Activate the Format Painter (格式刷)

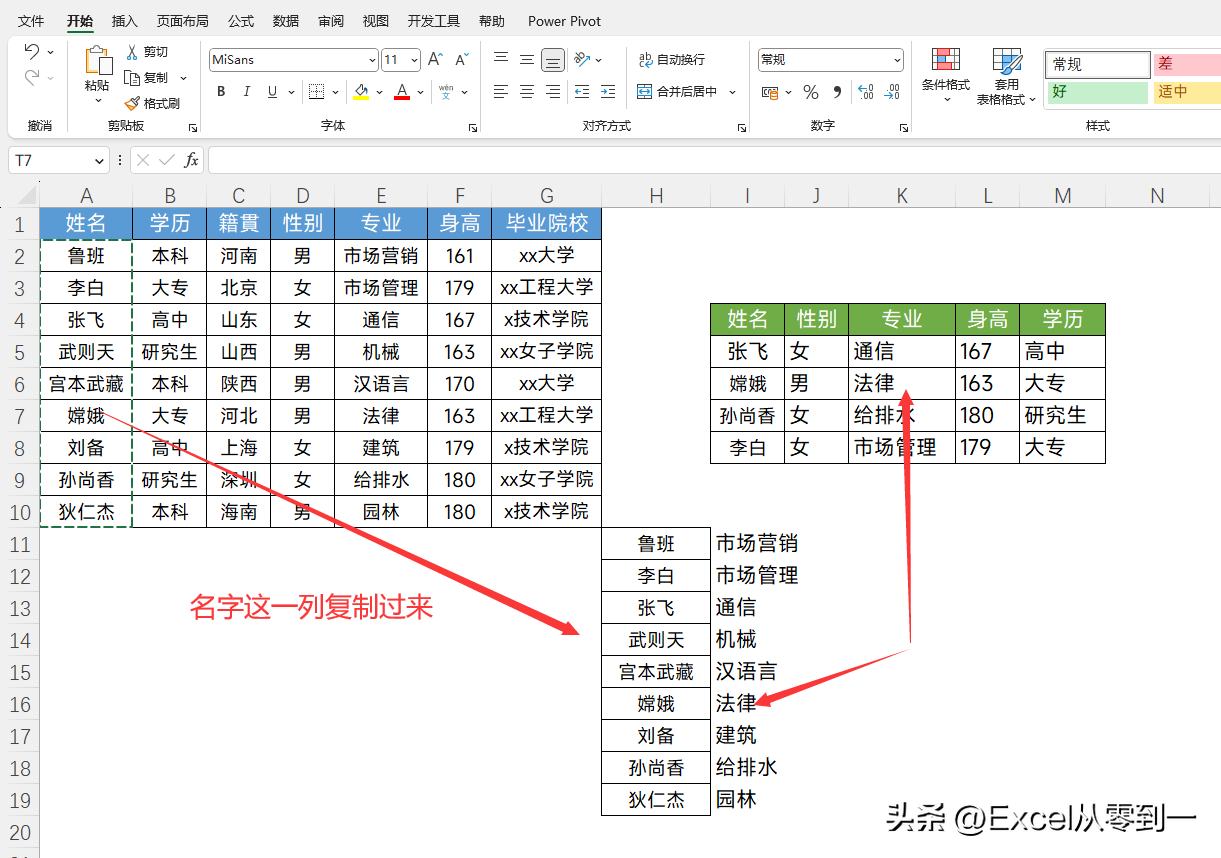click(x=132, y=103)
